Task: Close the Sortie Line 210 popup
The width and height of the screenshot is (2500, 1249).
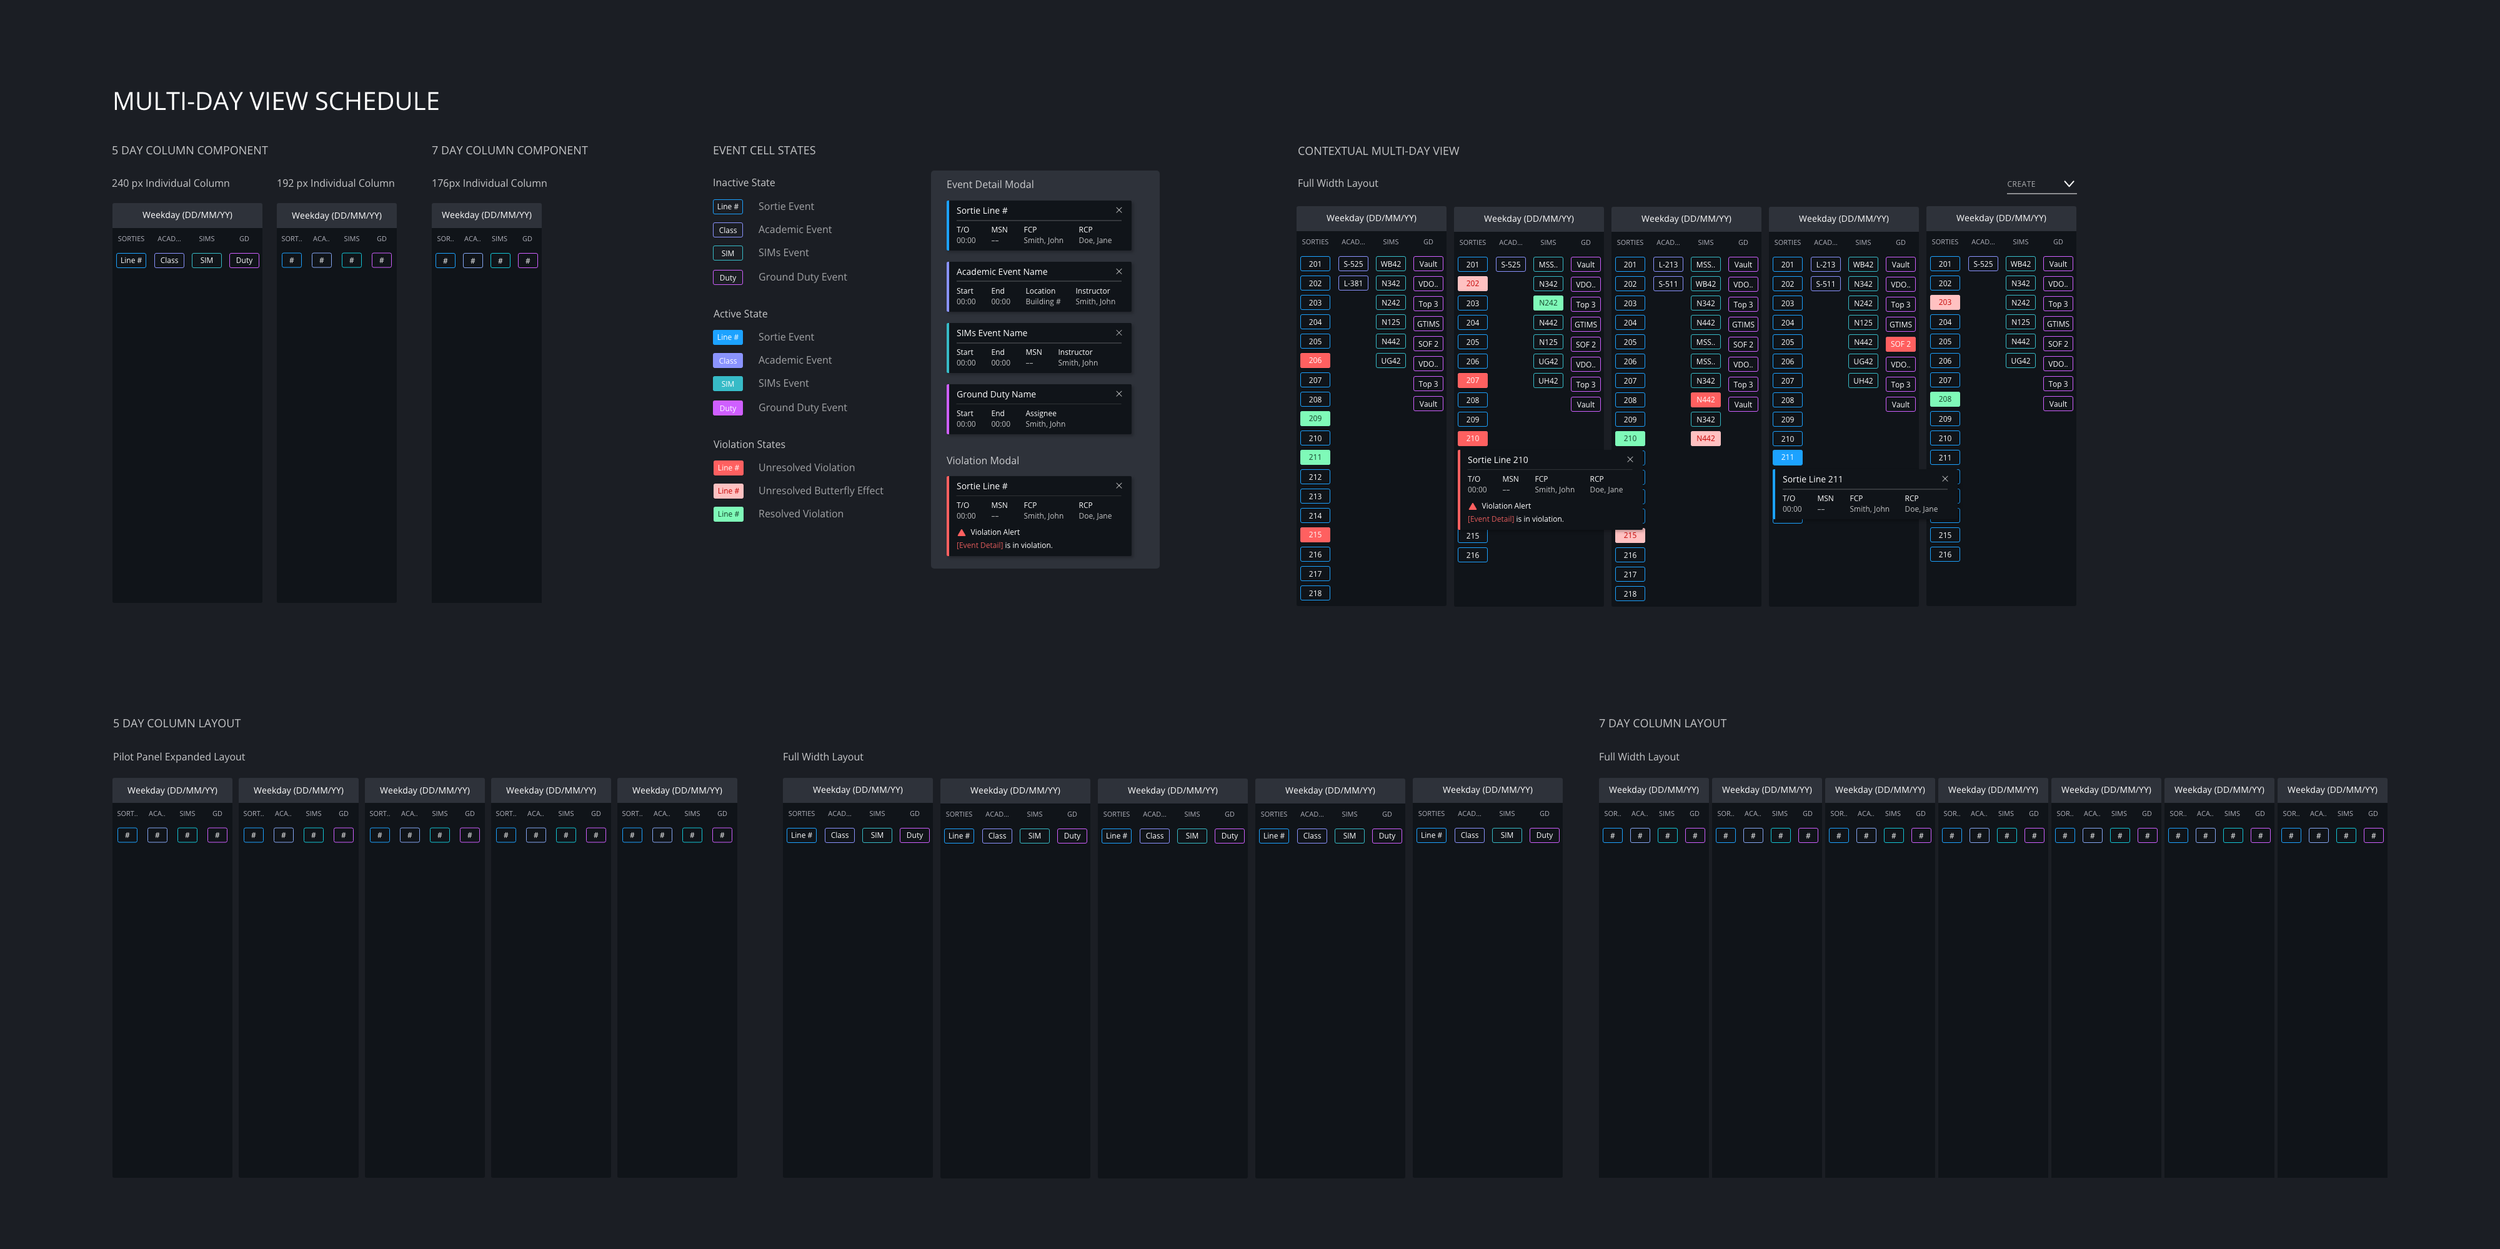Action: pos(1630,460)
